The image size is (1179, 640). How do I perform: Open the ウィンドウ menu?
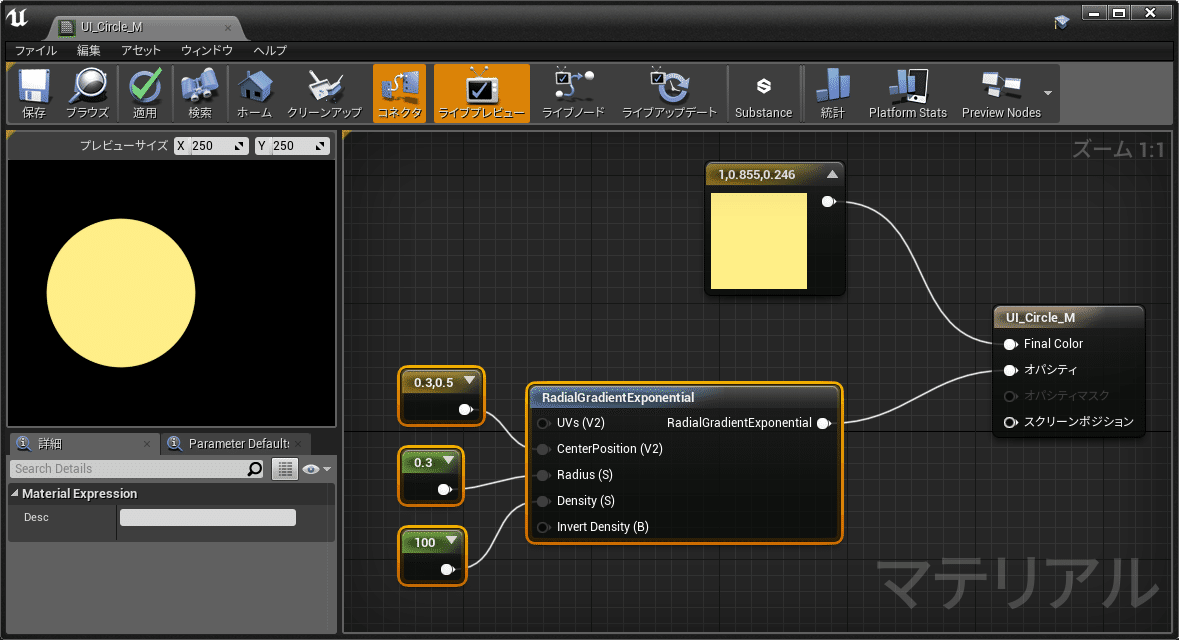[207, 50]
